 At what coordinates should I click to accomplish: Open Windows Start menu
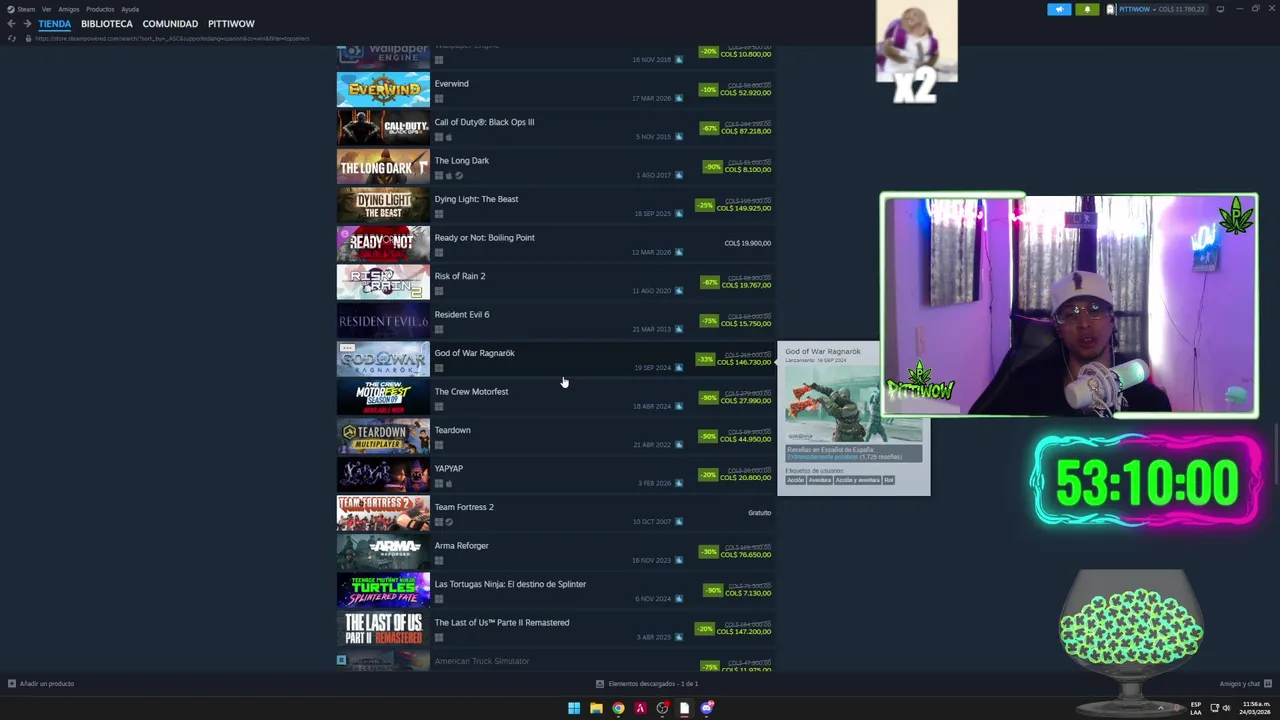[x=574, y=708]
